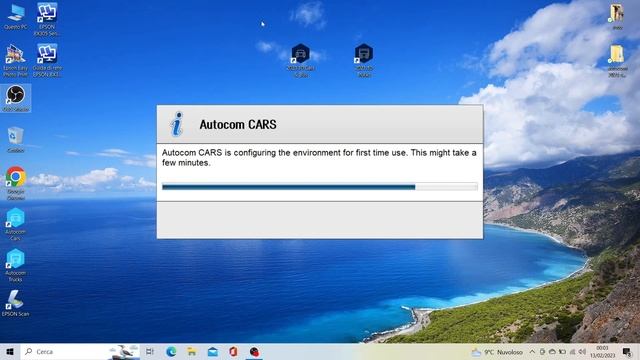This screenshot has width=640, height=360.
Task: Switch to the running app at the taskbar's end
Action: tap(254, 351)
